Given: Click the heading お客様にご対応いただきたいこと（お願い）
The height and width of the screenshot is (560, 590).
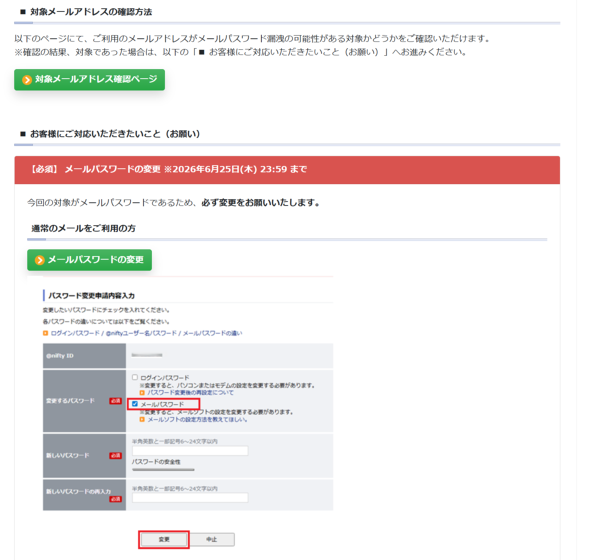Looking at the screenshot, I should 115,134.
